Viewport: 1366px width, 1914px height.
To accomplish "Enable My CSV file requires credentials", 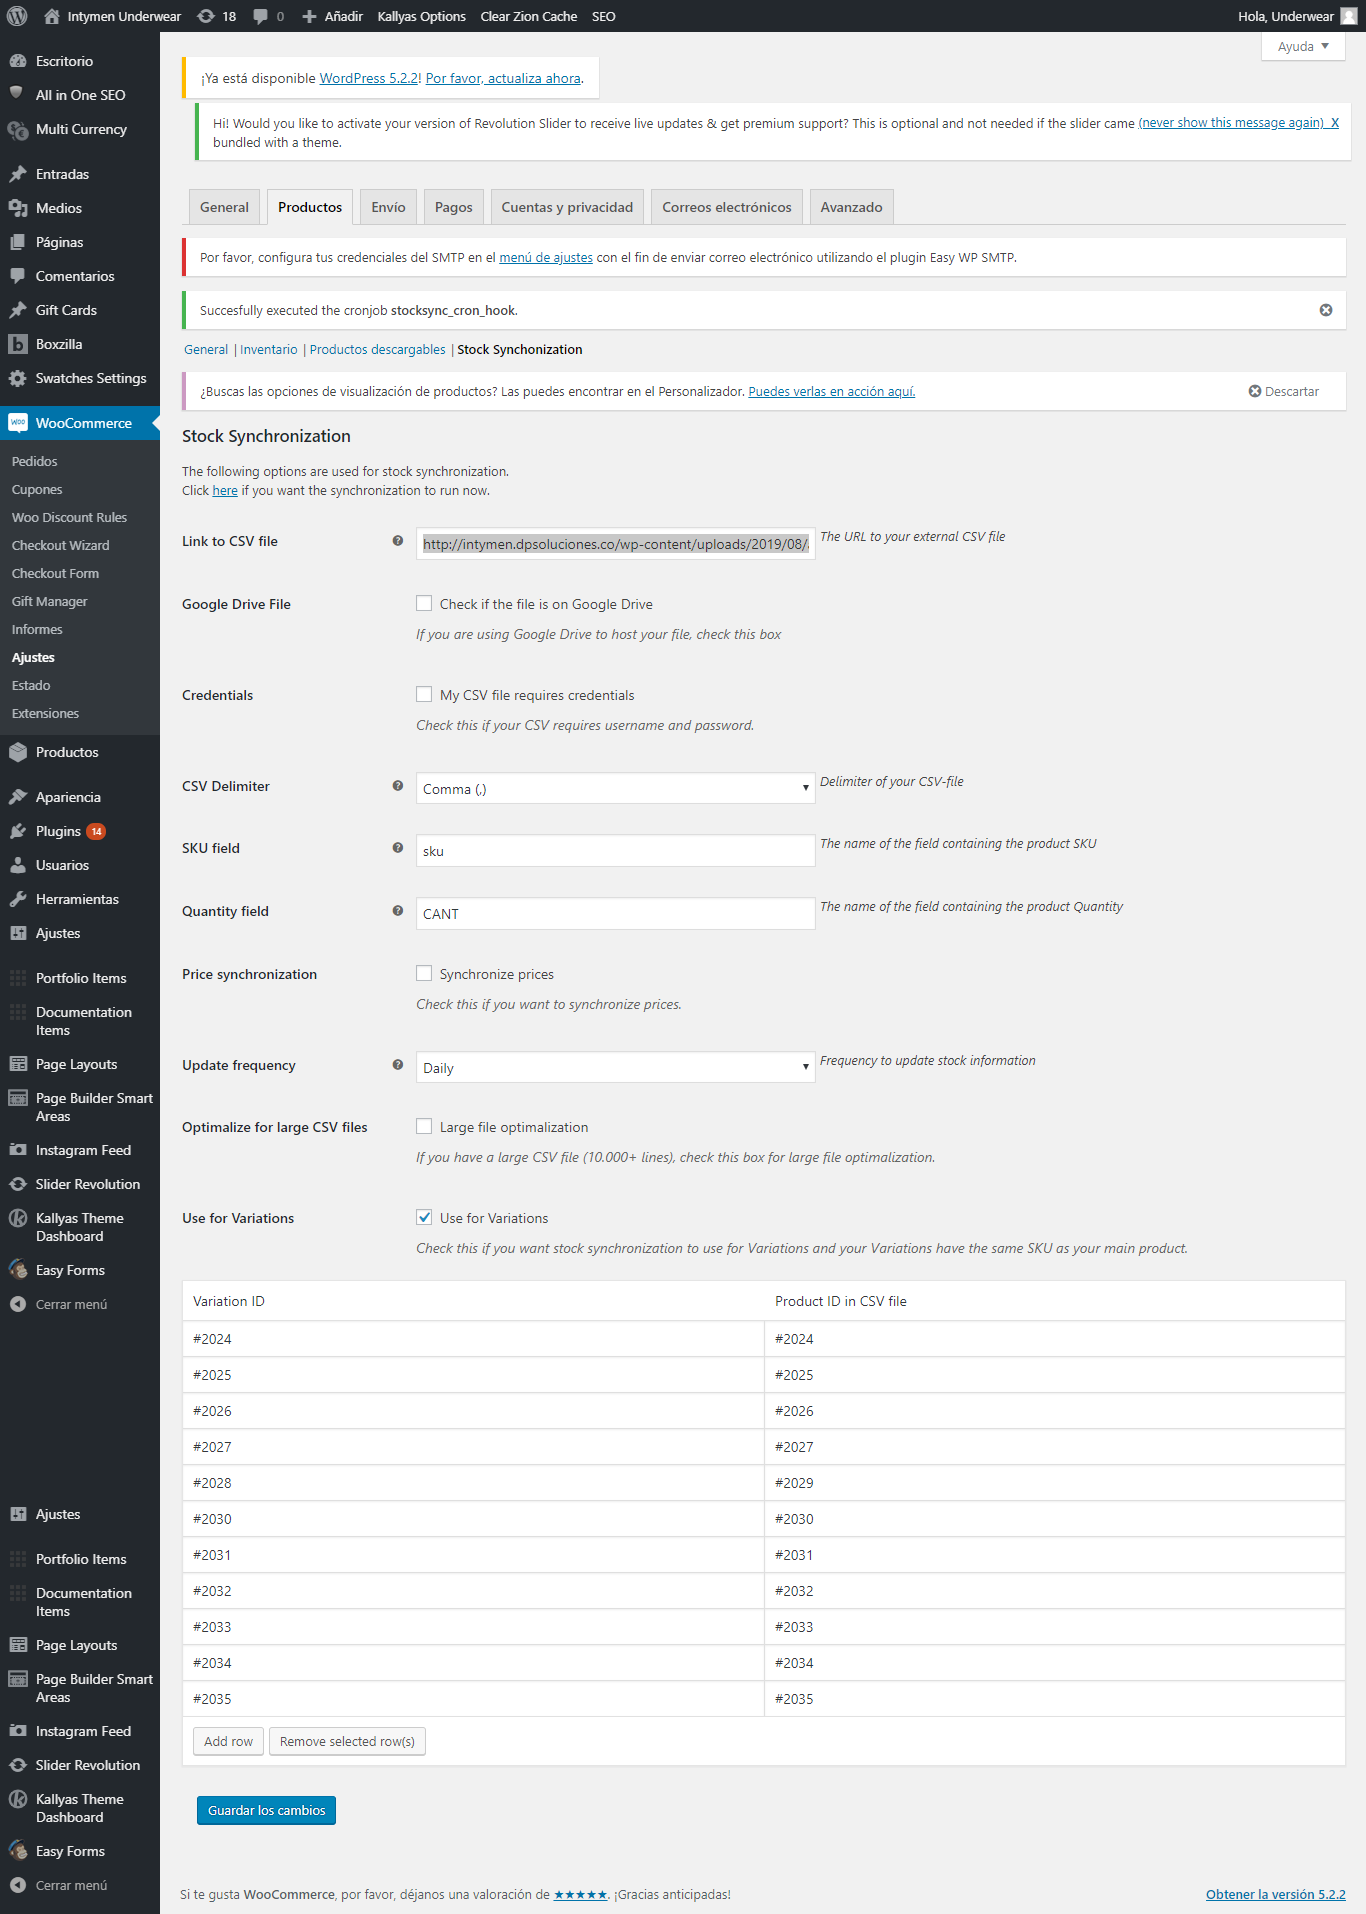I will 424,694.
